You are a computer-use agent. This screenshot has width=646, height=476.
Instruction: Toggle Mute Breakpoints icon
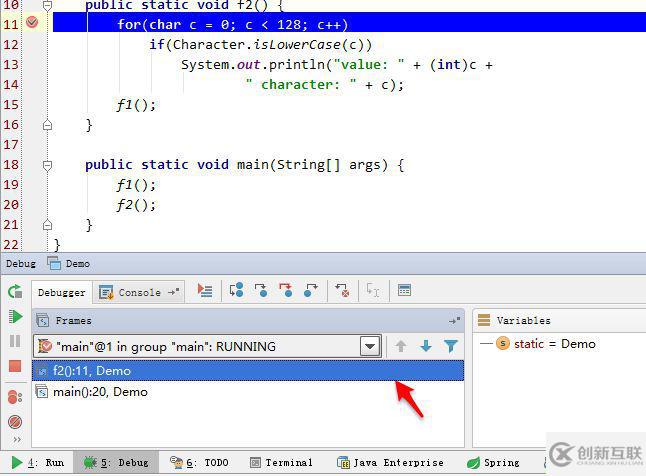15,422
